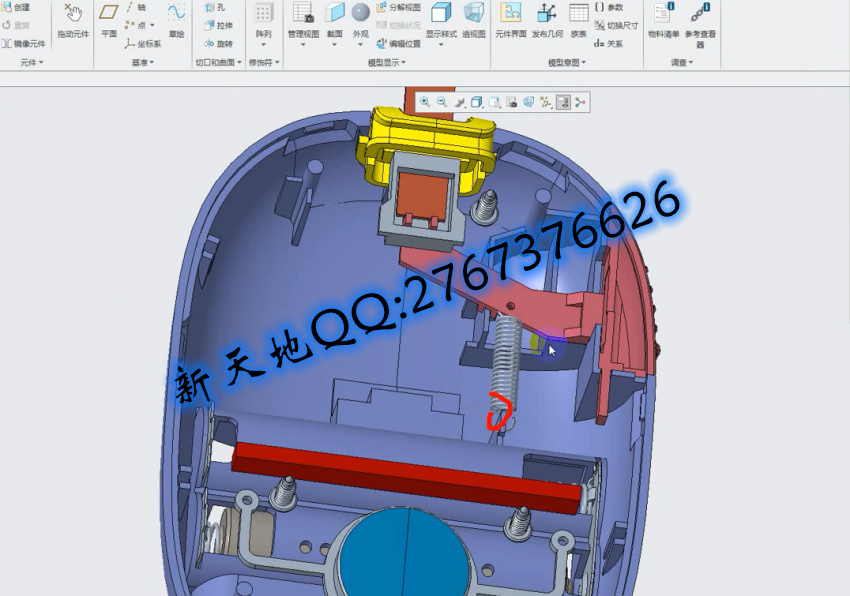Click the zoom in magnifier icon
The width and height of the screenshot is (850, 596).
point(425,102)
